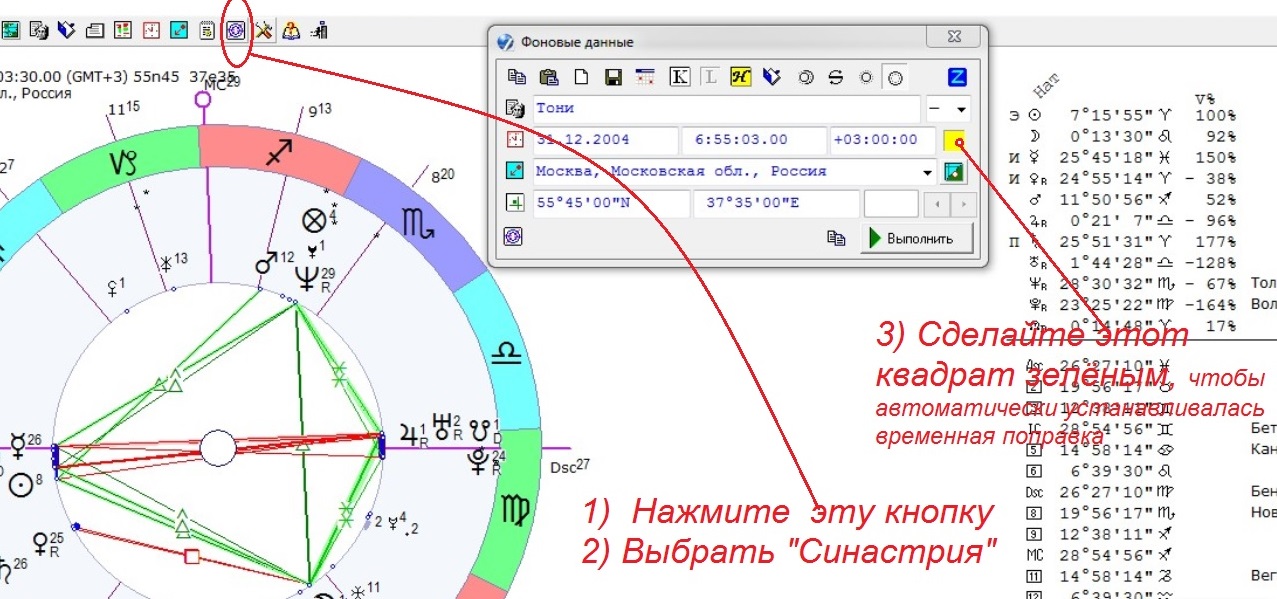
Task: Select the double circle chart option
Action: point(897,76)
